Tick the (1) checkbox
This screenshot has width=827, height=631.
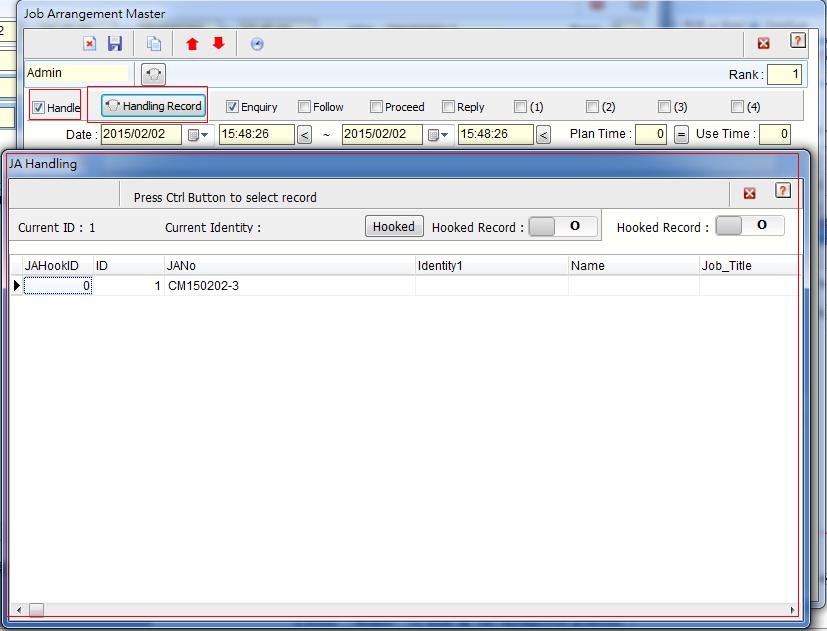click(521, 107)
